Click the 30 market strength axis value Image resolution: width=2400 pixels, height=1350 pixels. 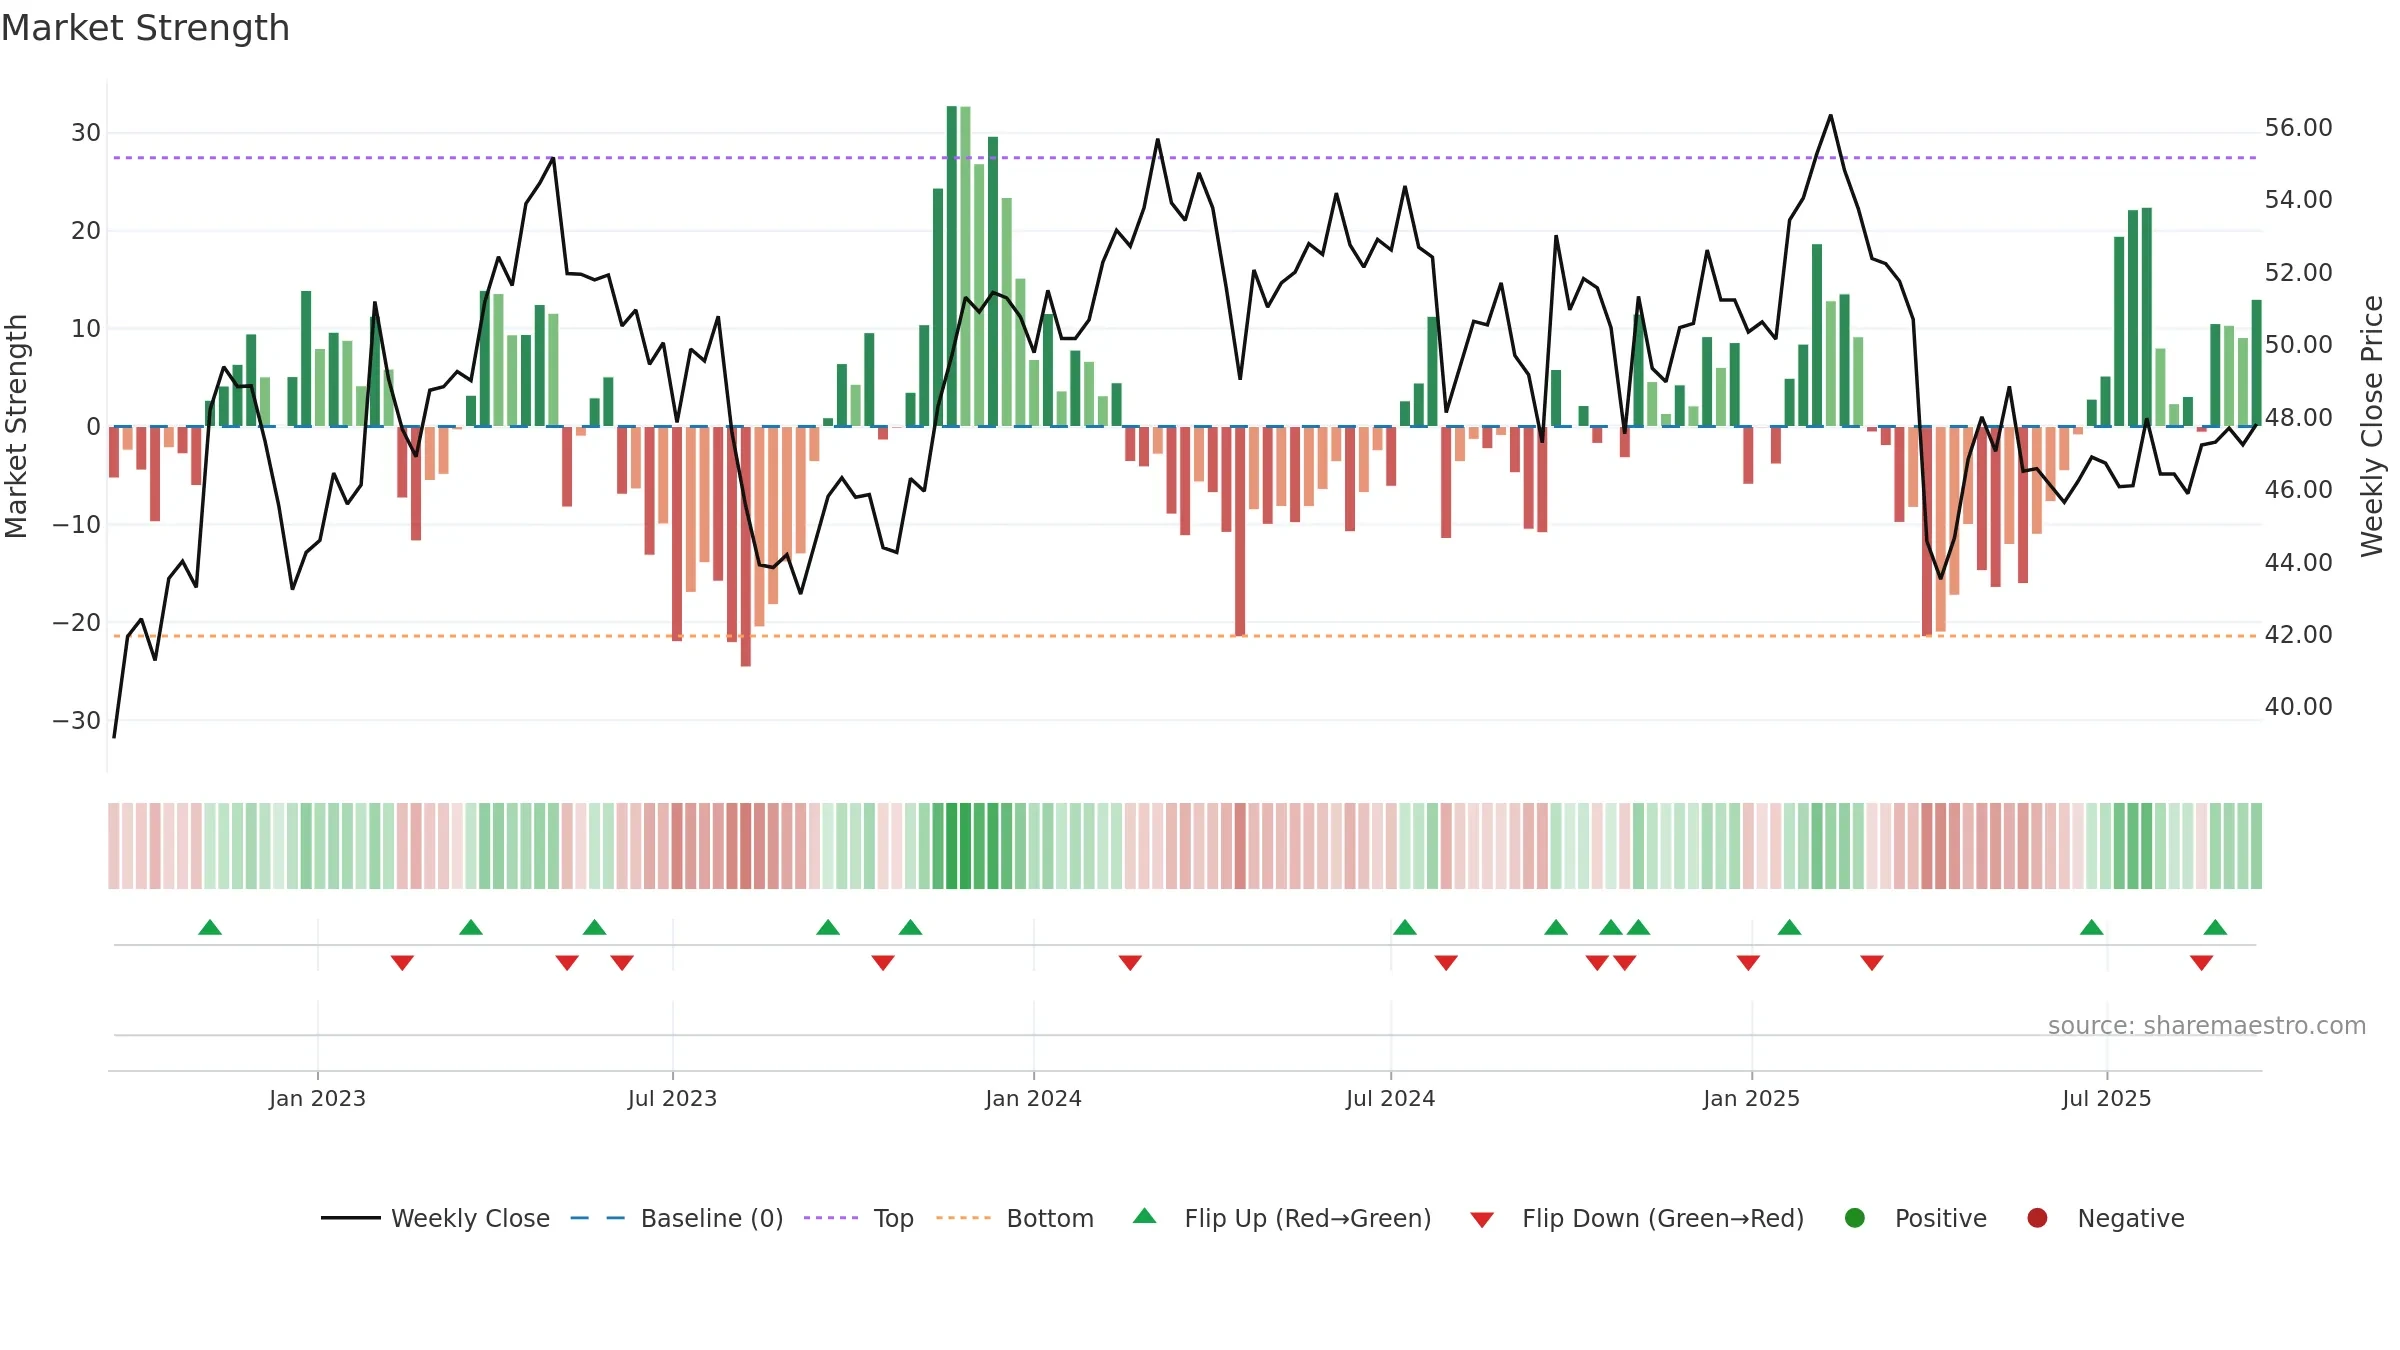pos(86,133)
